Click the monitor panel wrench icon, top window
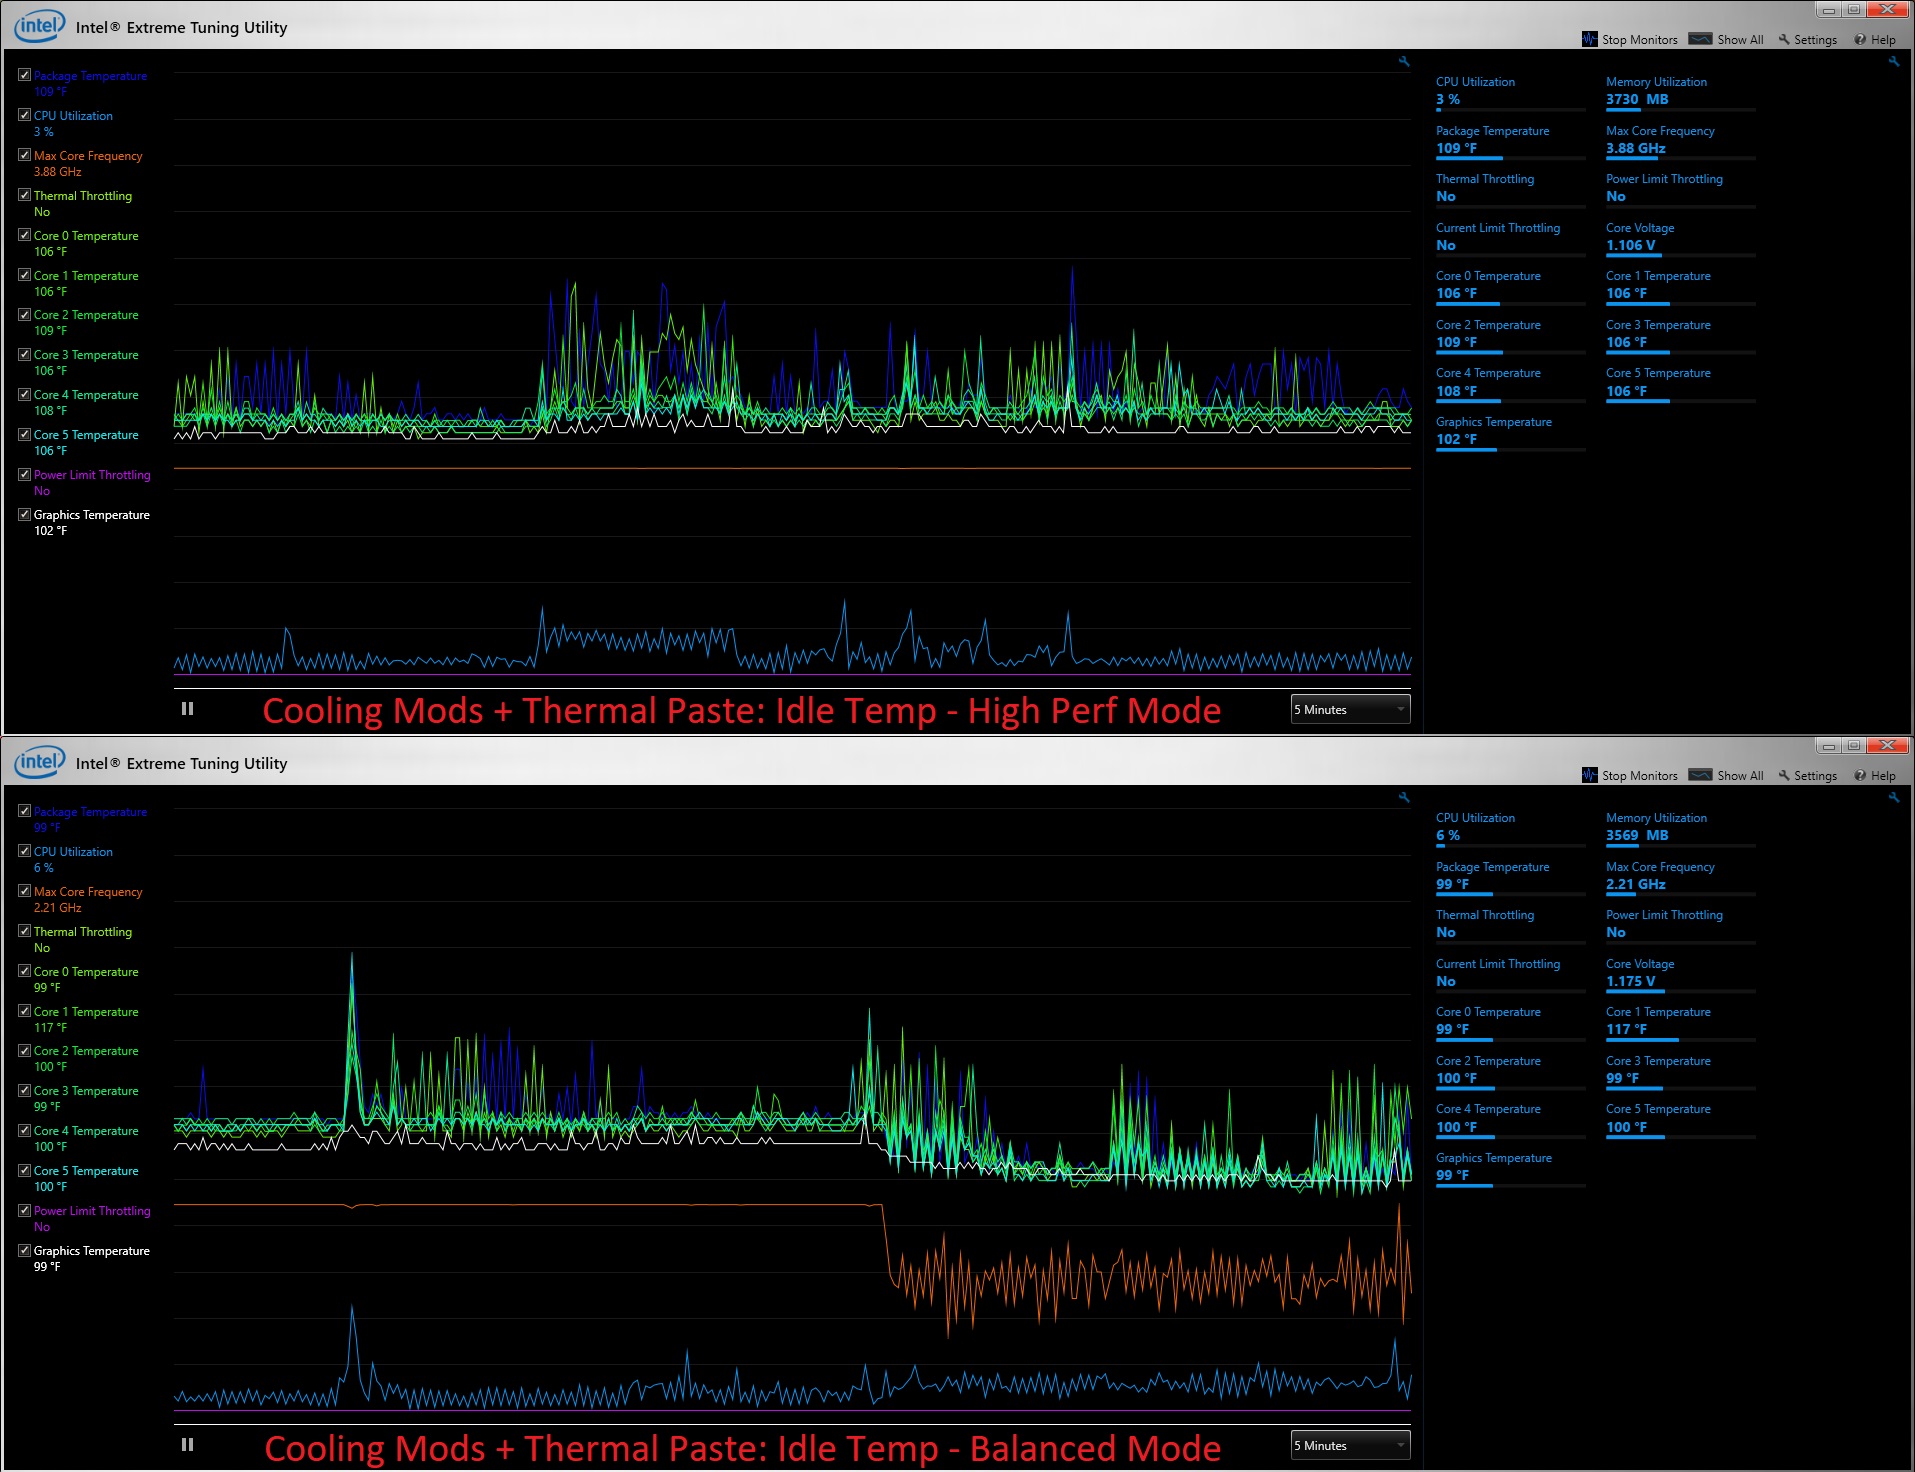 [x=1893, y=62]
